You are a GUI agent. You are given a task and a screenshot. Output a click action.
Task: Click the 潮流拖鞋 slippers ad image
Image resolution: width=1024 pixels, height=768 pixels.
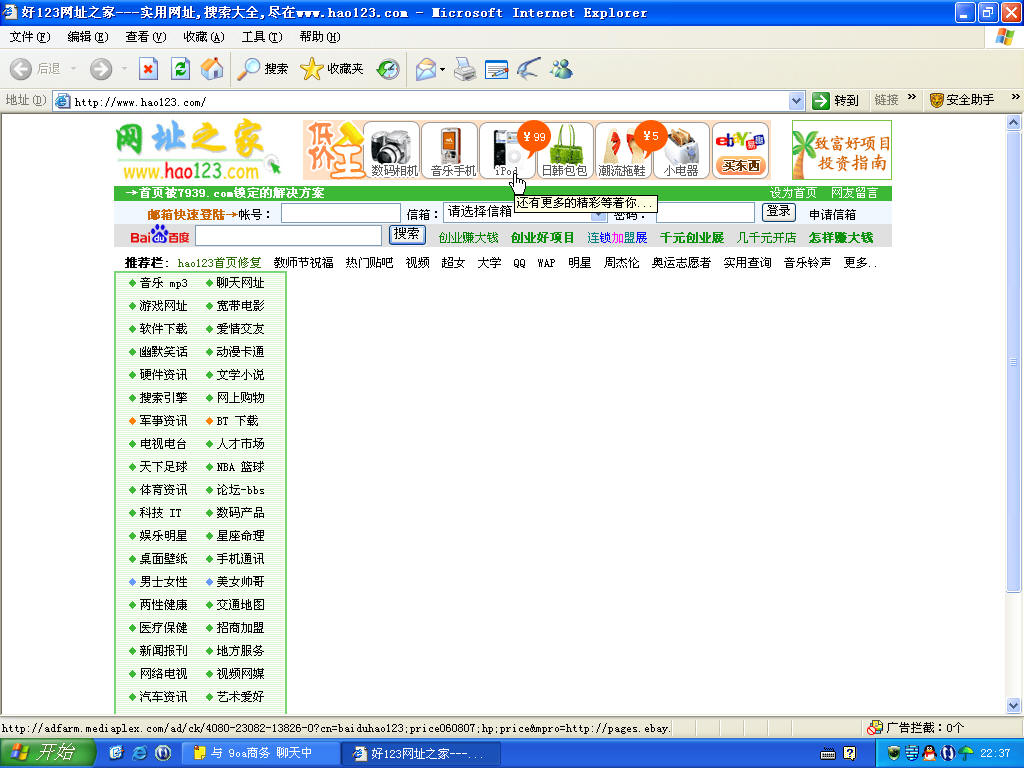pyautogui.click(x=622, y=151)
